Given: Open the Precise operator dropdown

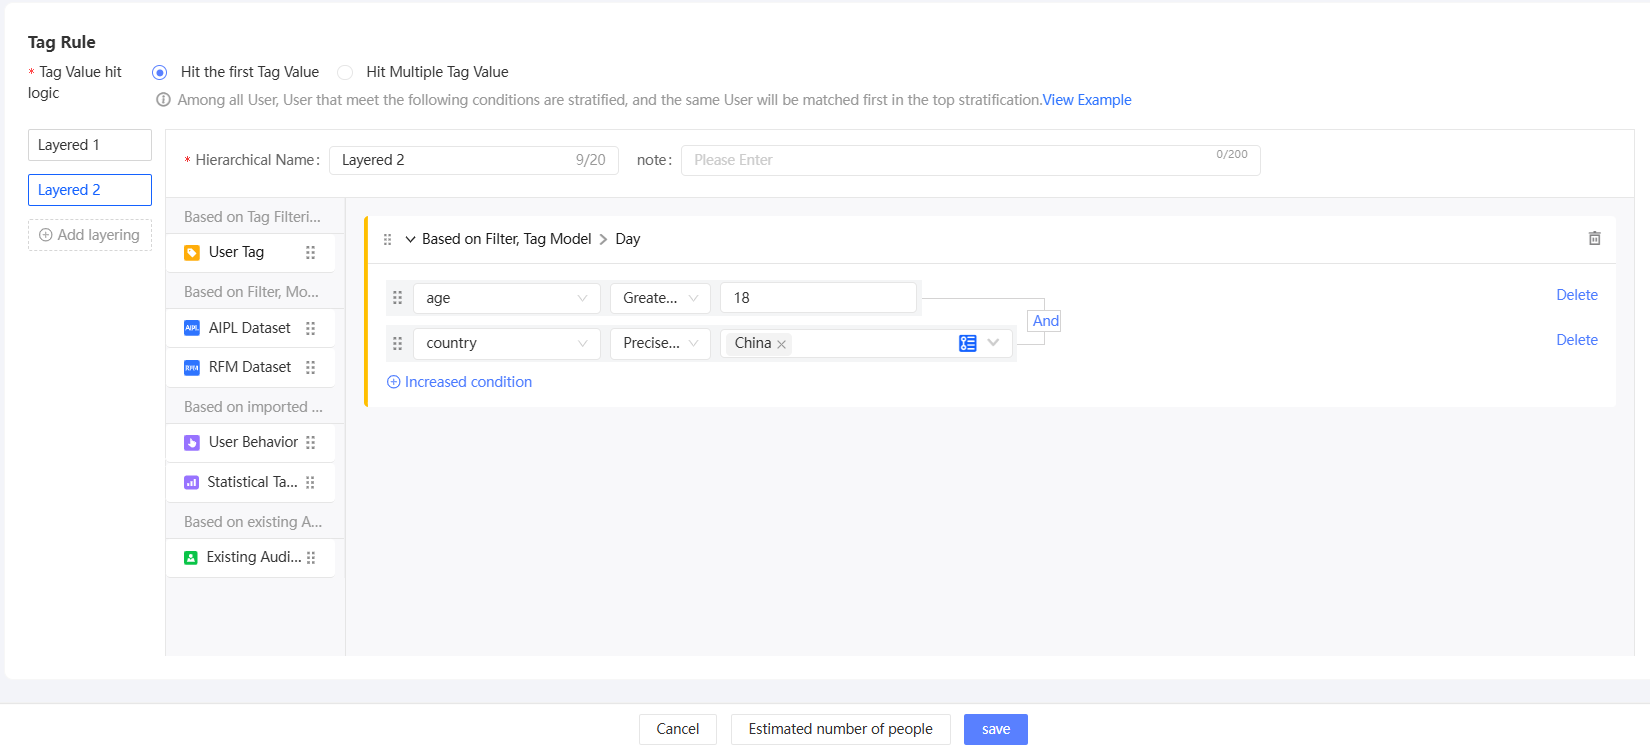Looking at the screenshot, I should click(660, 343).
